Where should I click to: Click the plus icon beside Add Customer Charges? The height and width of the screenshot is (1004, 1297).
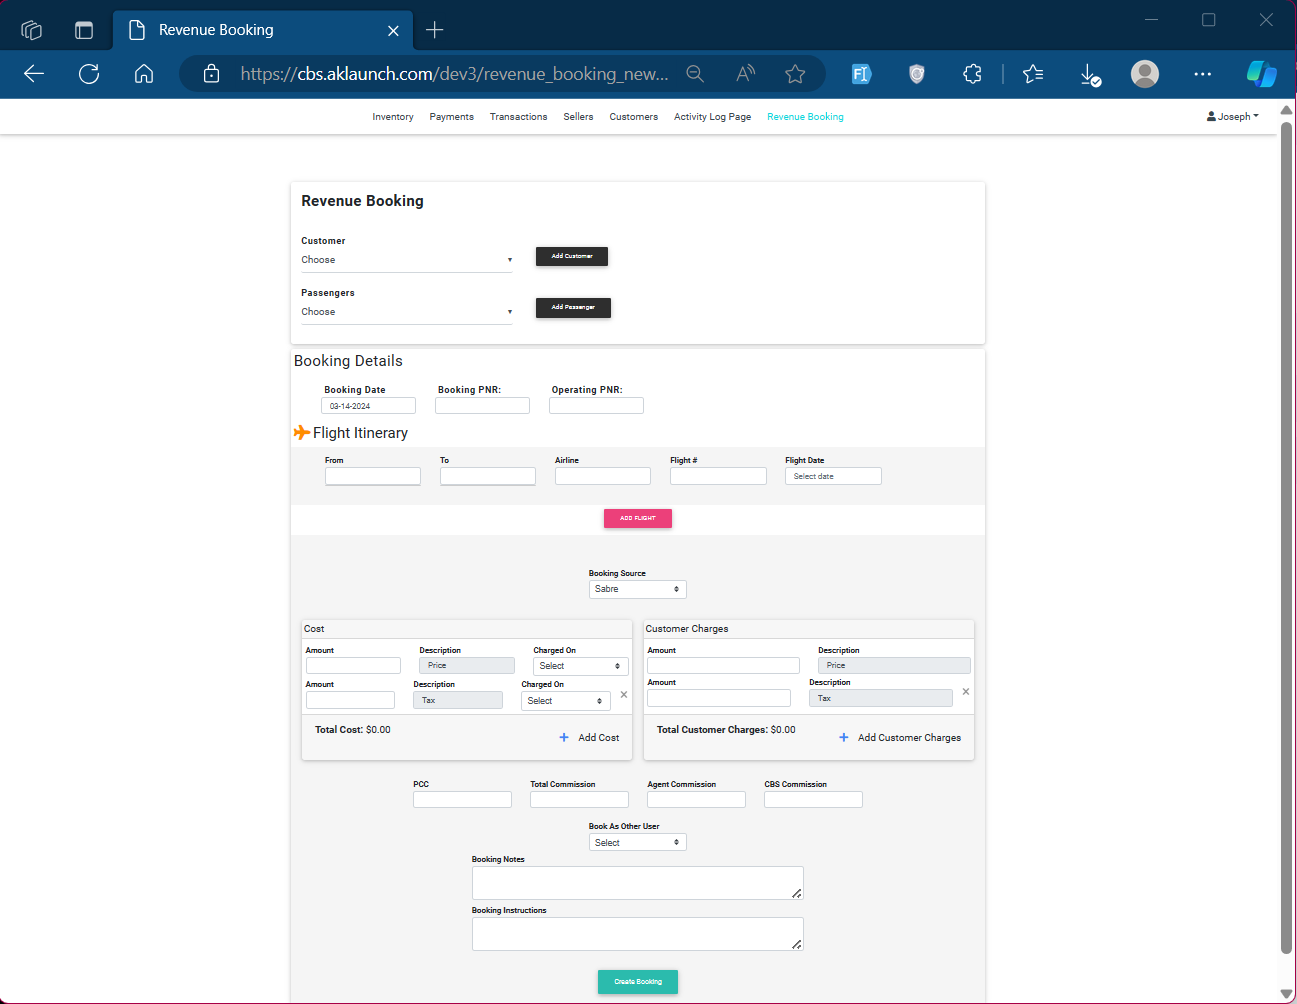pyautogui.click(x=844, y=738)
